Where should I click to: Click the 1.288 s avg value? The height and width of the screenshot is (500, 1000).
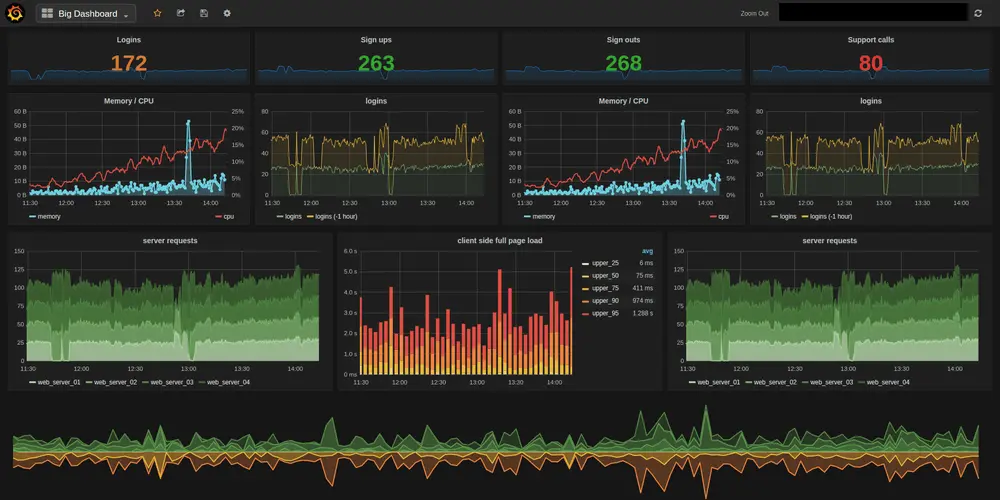[x=642, y=313]
